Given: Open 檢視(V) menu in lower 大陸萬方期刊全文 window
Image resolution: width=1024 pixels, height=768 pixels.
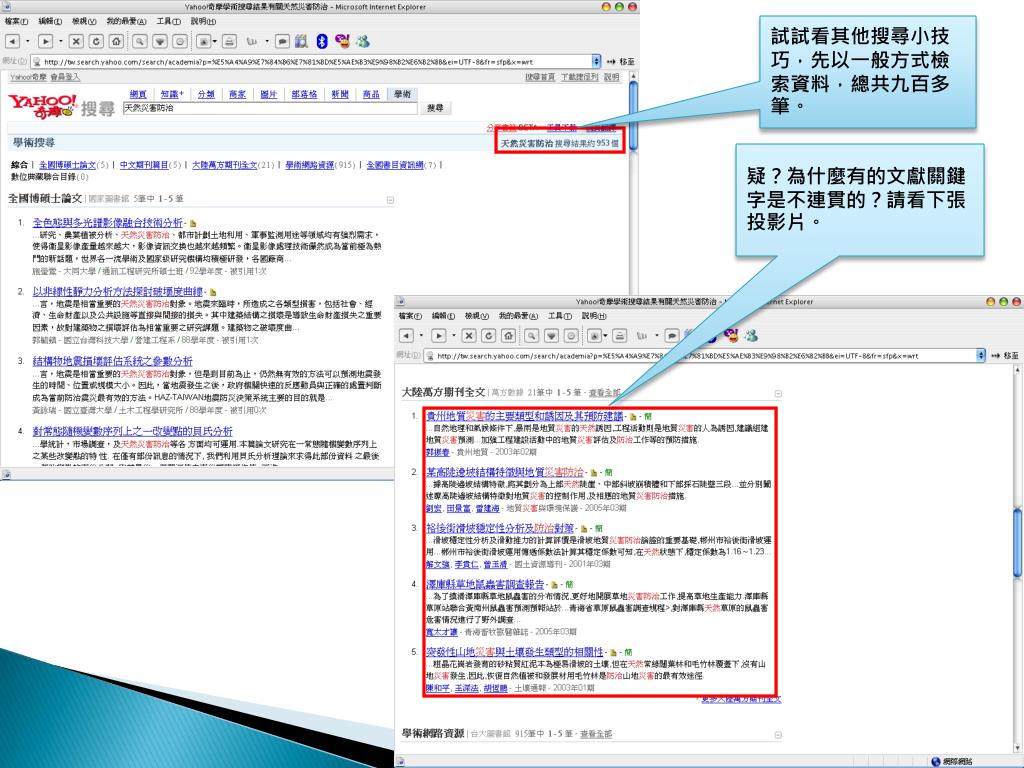Looking at the screenshot, I should [477, 315].
